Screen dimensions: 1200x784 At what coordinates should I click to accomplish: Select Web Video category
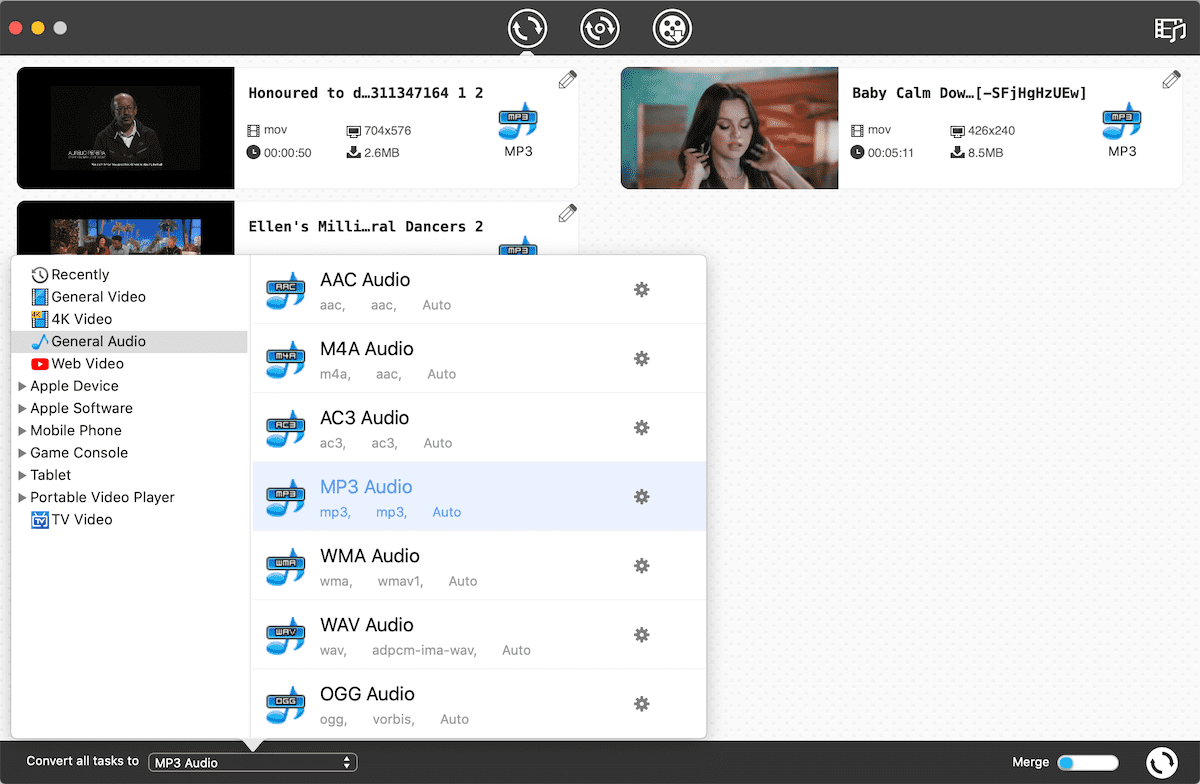click(87, 364)
